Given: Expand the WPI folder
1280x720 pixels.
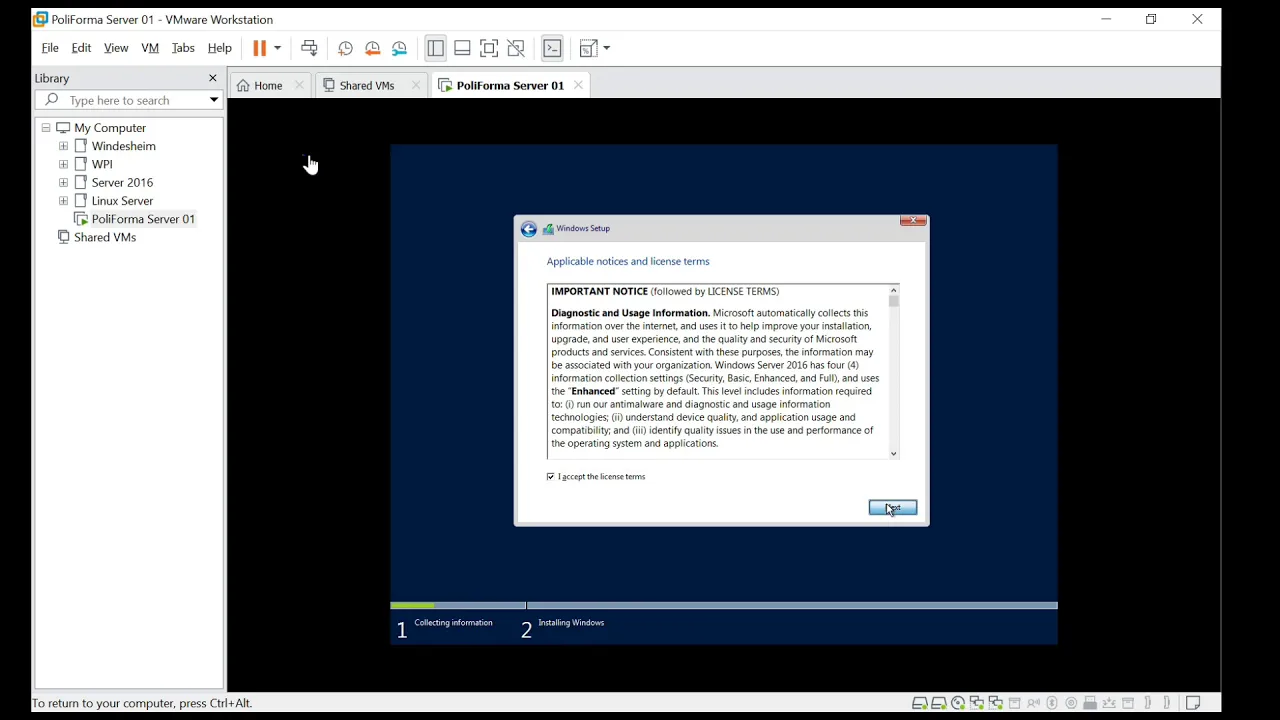Looking at the screenshot, I should (x=64, y=164).
